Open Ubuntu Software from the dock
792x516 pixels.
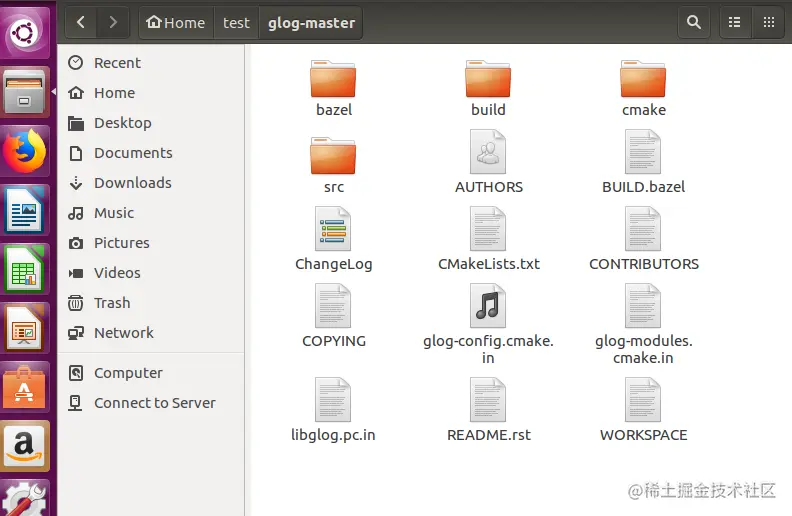(24, 388)
